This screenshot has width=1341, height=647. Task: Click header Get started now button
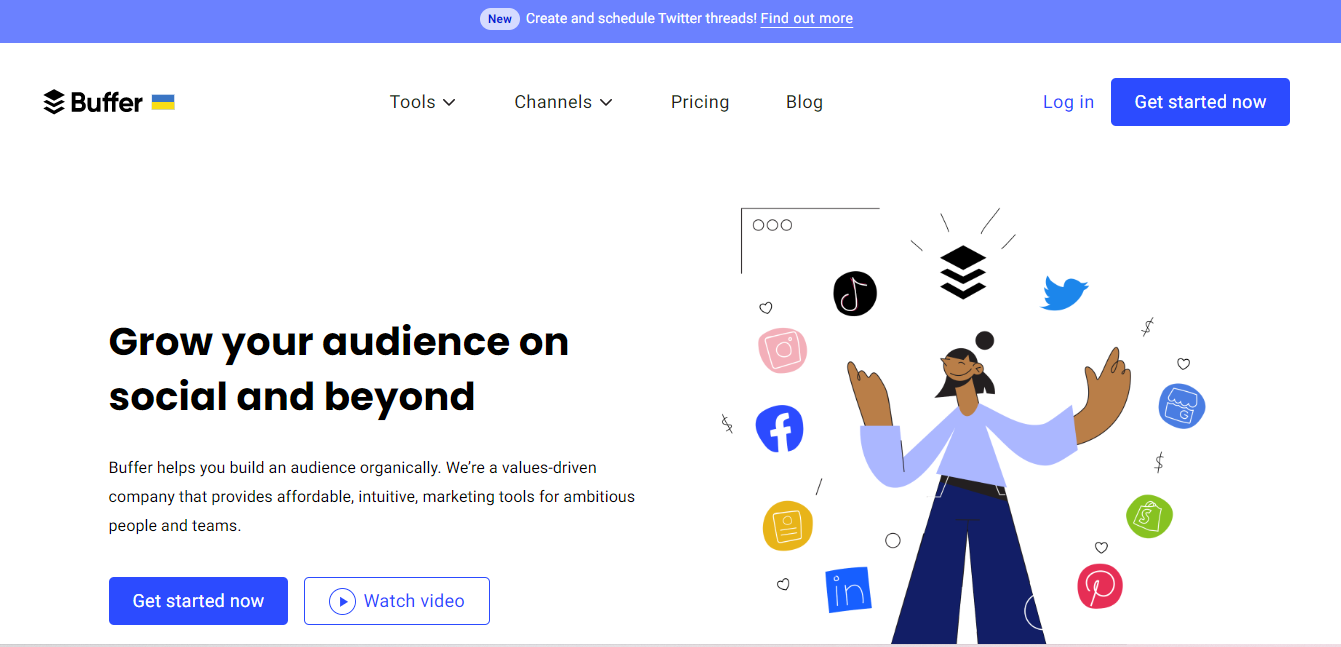[x=1200, y=102]
